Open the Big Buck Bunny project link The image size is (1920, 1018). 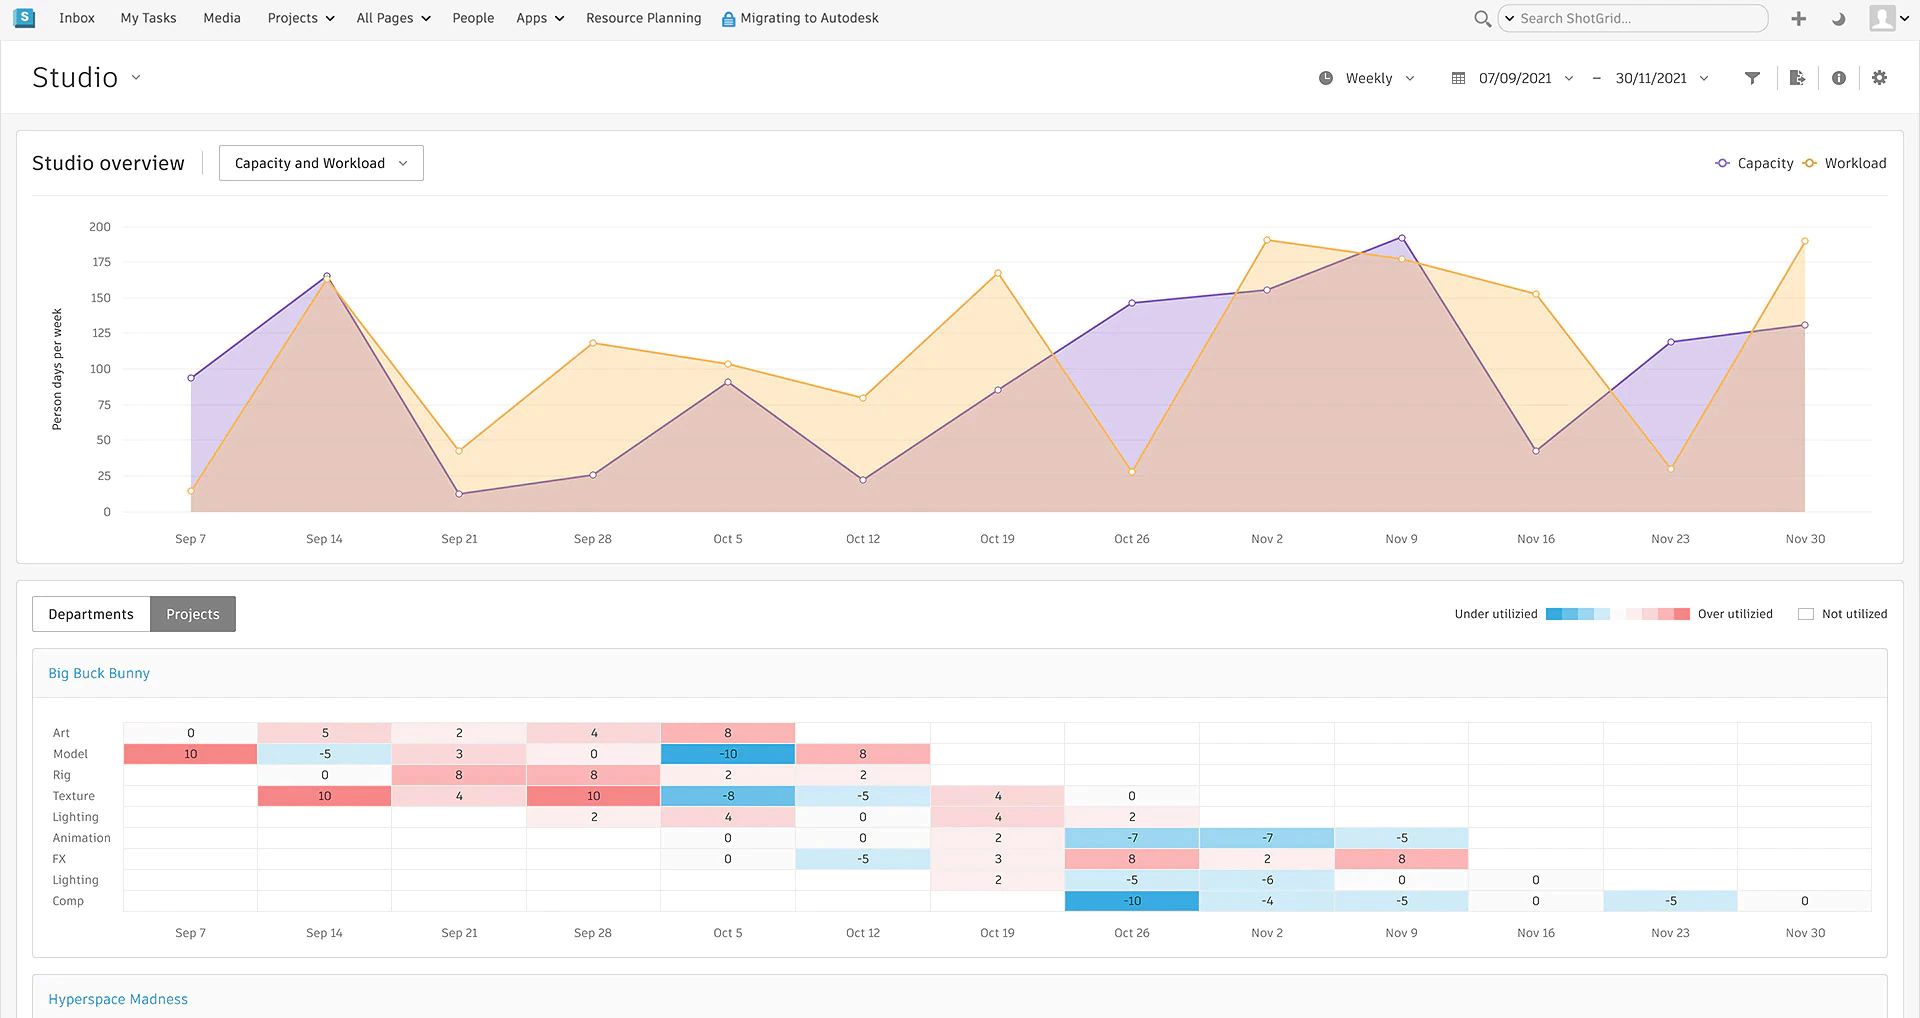[99, 673]
